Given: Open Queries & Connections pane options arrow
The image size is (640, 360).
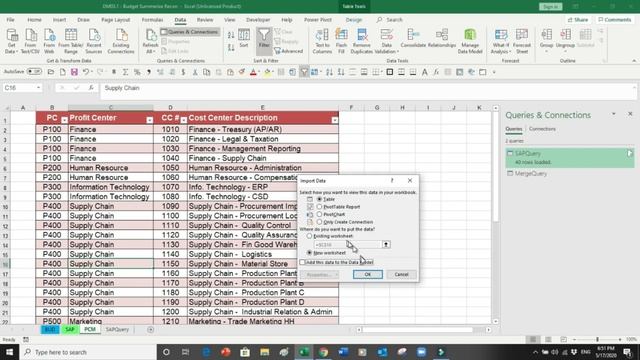Looking at the screenshot, I should [x=613, y=114].
